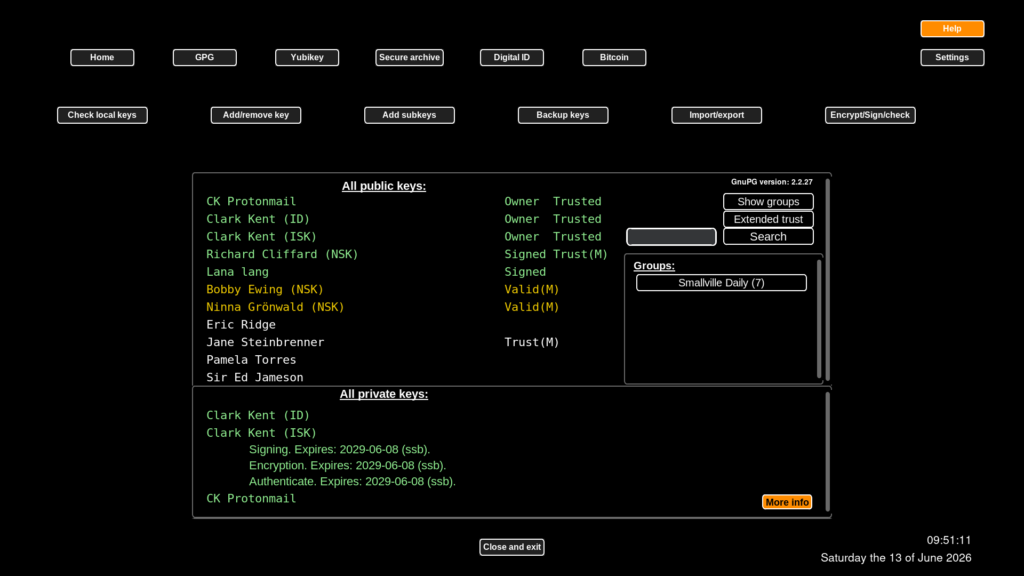Select Eric Ridge key

(241, 325)
